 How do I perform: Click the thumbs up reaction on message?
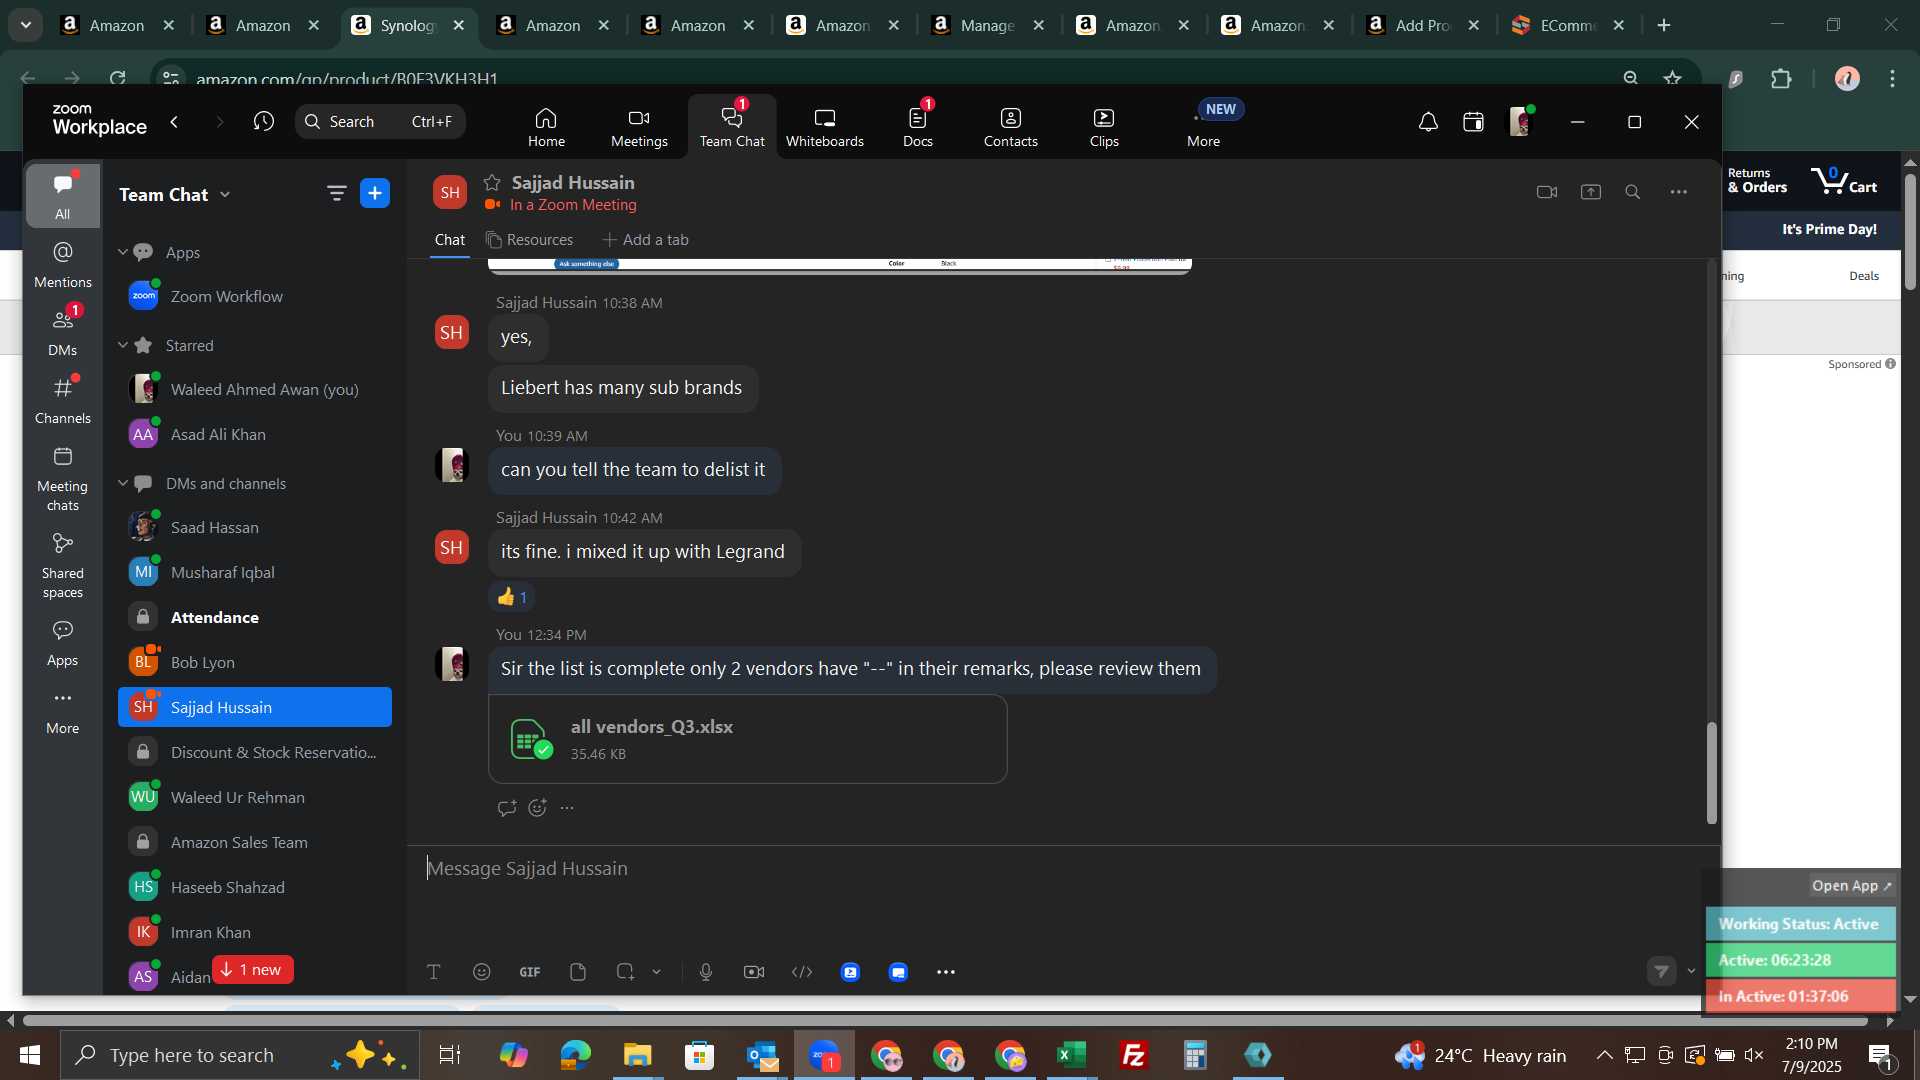coord(512,597)
